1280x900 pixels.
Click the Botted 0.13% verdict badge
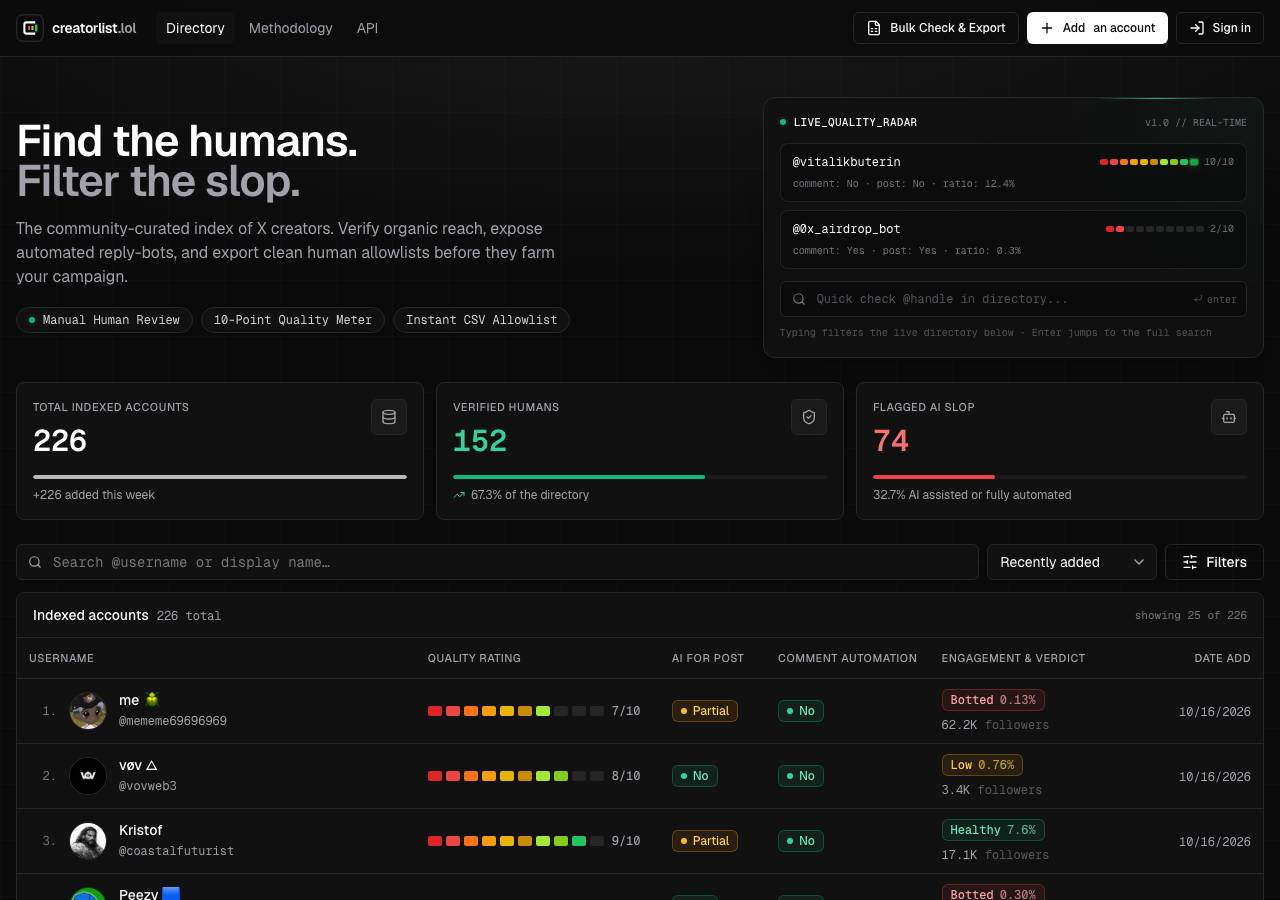click(x=993, y=700)
